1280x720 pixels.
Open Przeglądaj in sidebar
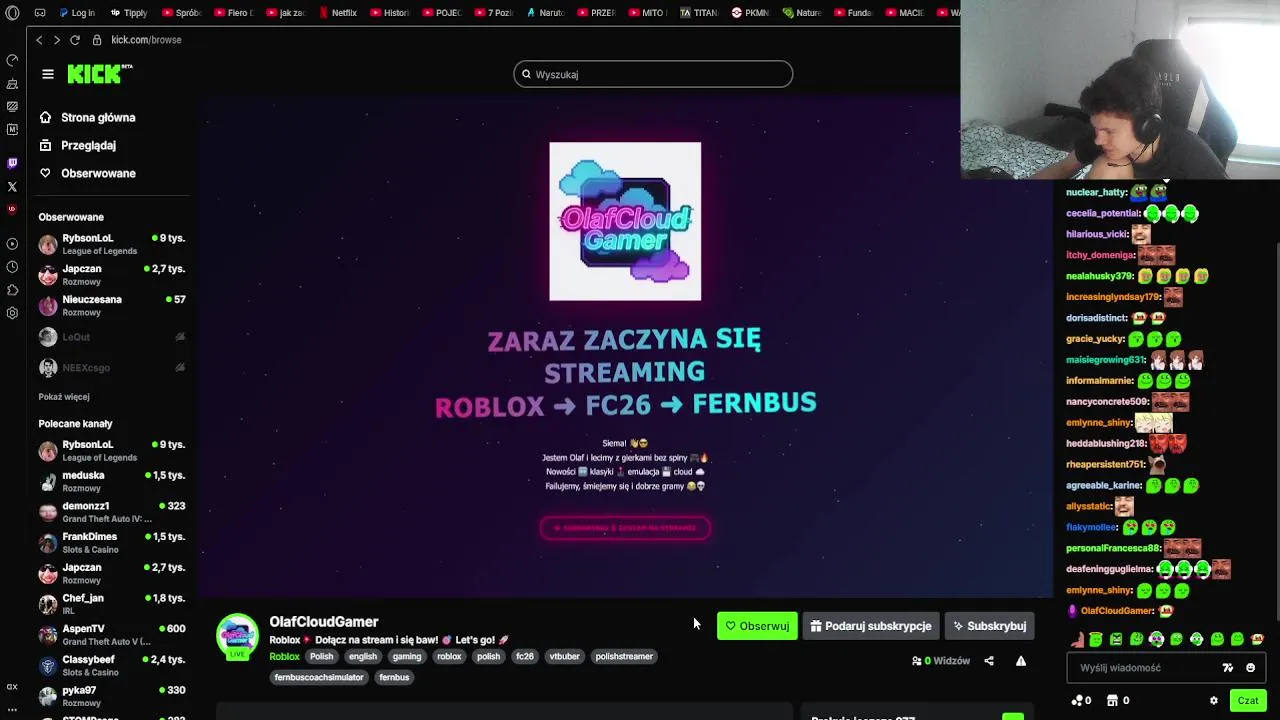(87, 145)
